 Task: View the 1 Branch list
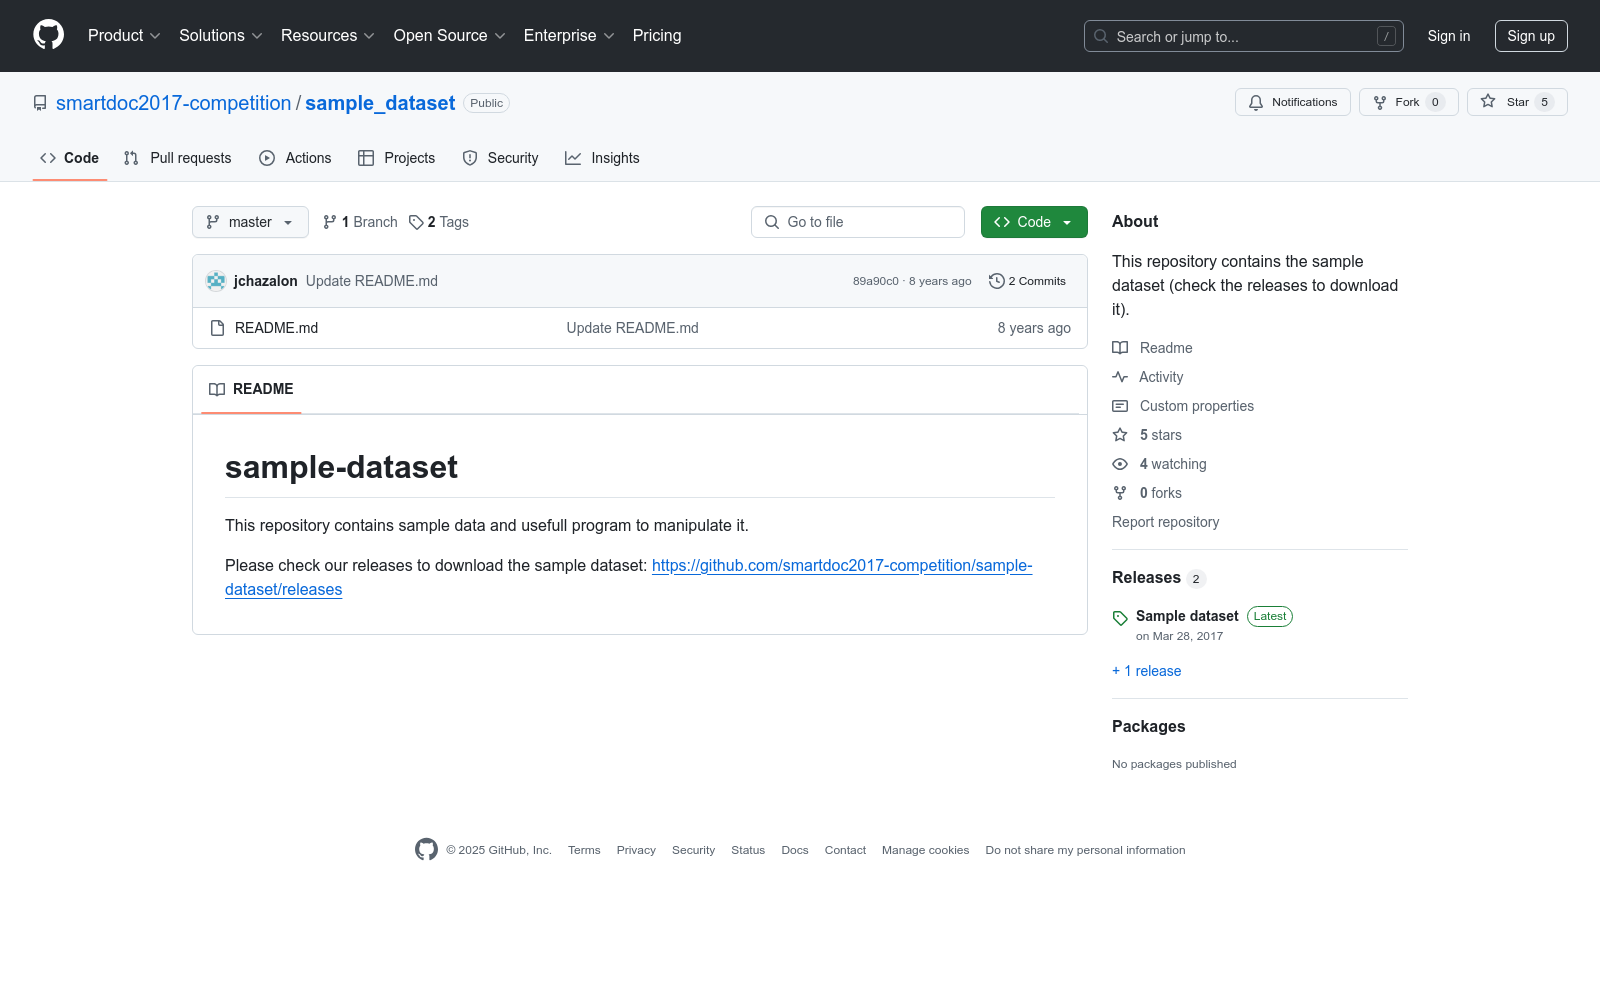tap(360, 222)
